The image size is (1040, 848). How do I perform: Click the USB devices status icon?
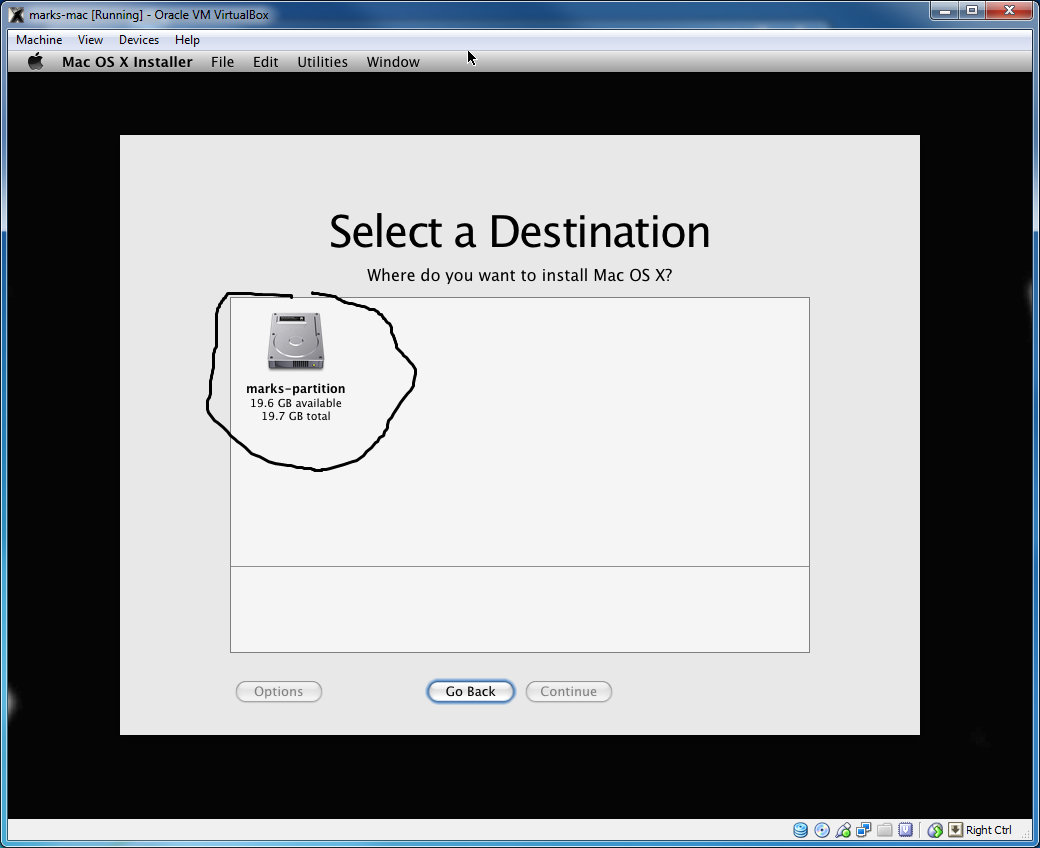[843, 830]
